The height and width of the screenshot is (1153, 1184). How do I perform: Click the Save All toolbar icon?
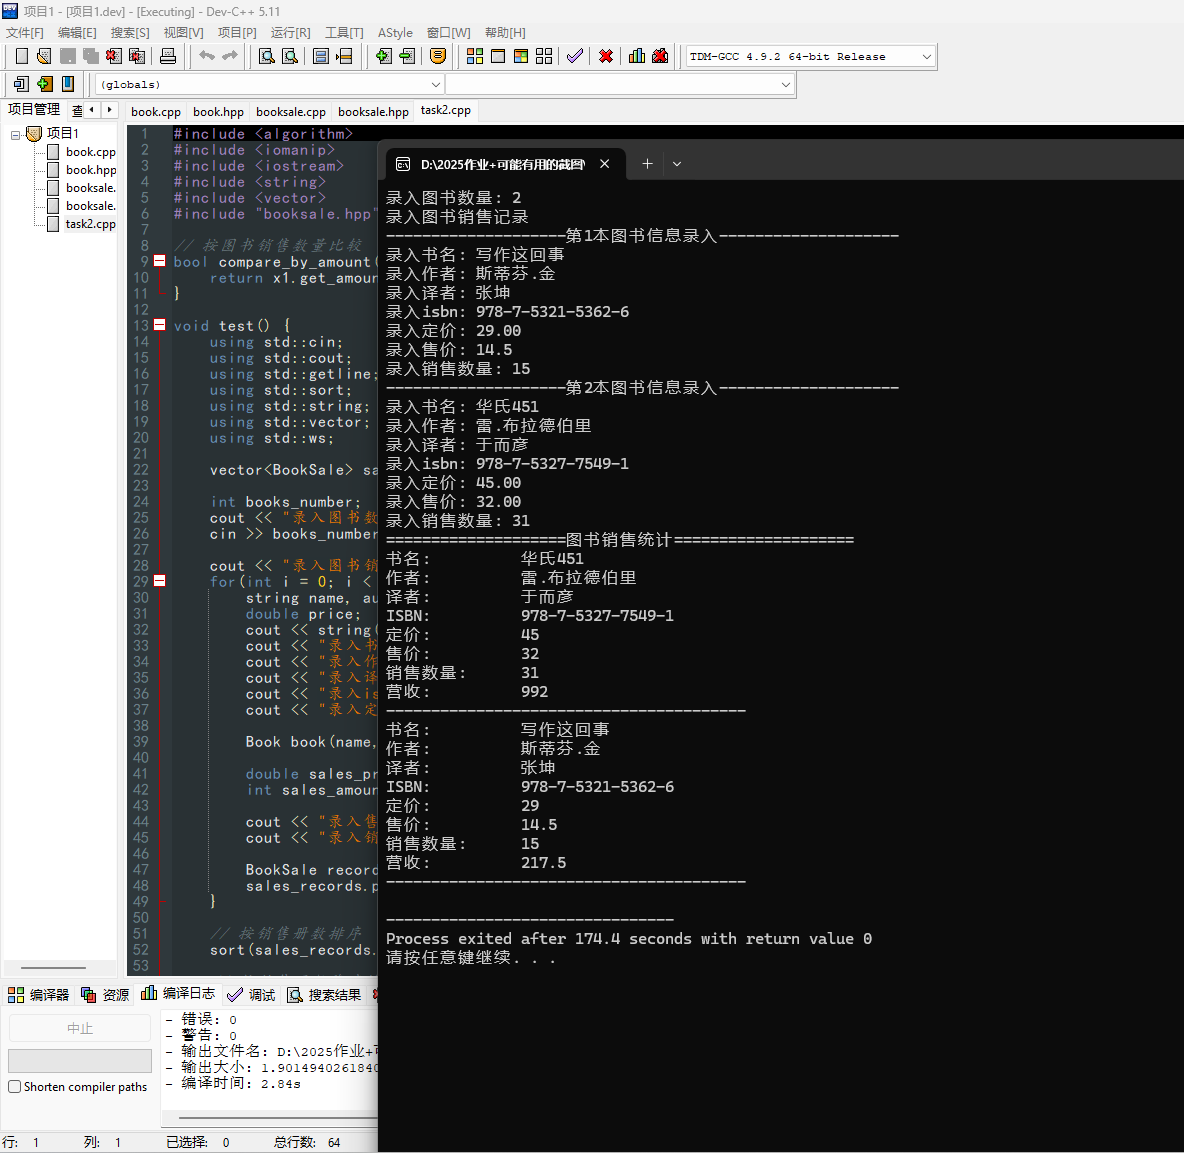[x=91, y=56]
